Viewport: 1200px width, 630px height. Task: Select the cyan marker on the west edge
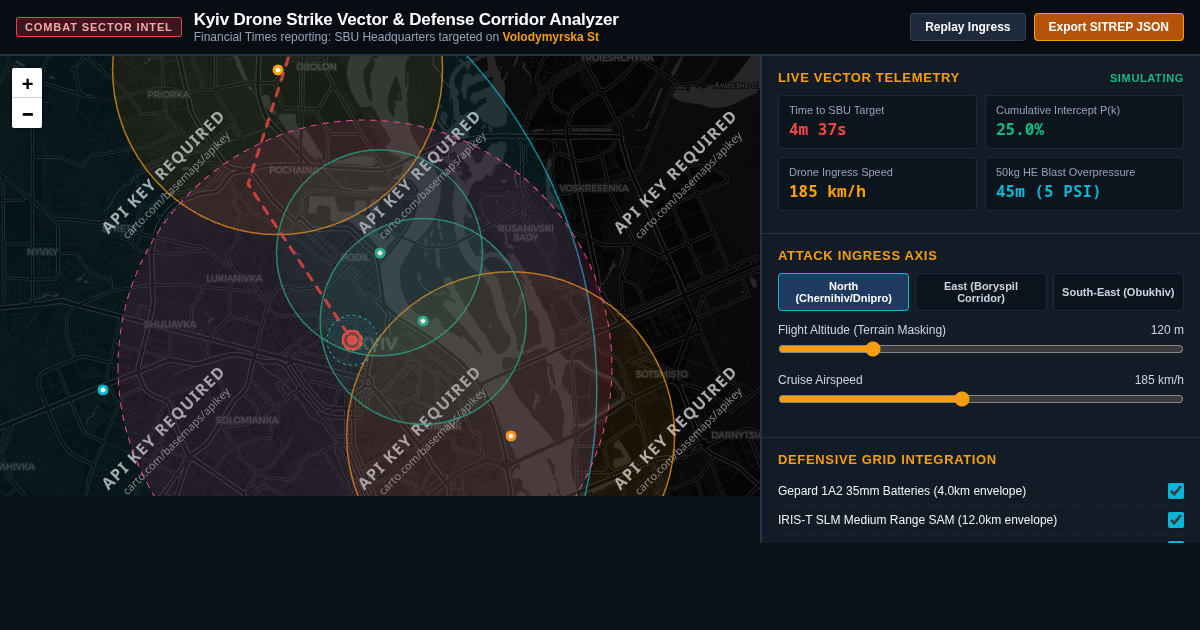pyautogui.click(x=103, y=390)
